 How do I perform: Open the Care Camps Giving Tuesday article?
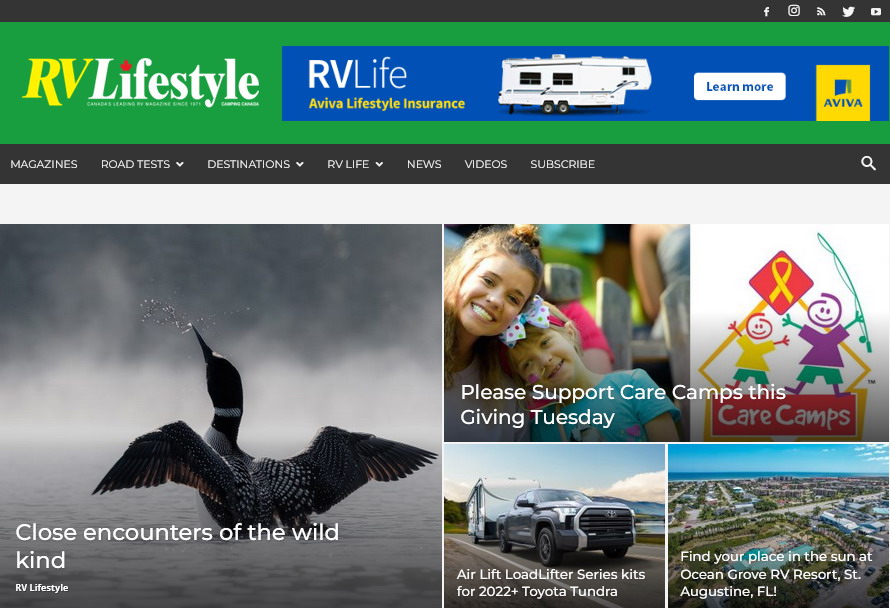pos(623,404)
